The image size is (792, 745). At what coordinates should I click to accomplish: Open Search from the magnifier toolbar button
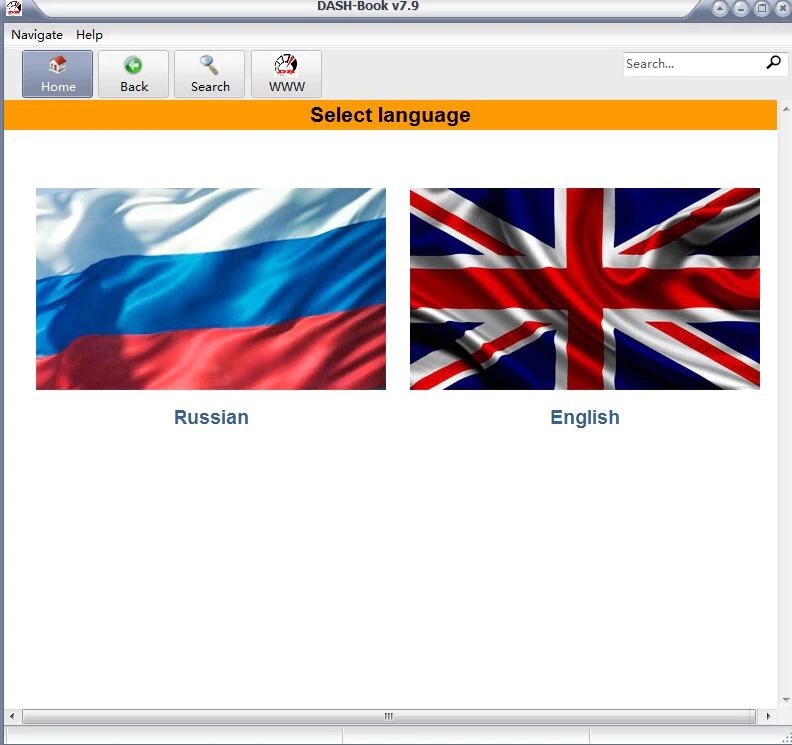210,74
